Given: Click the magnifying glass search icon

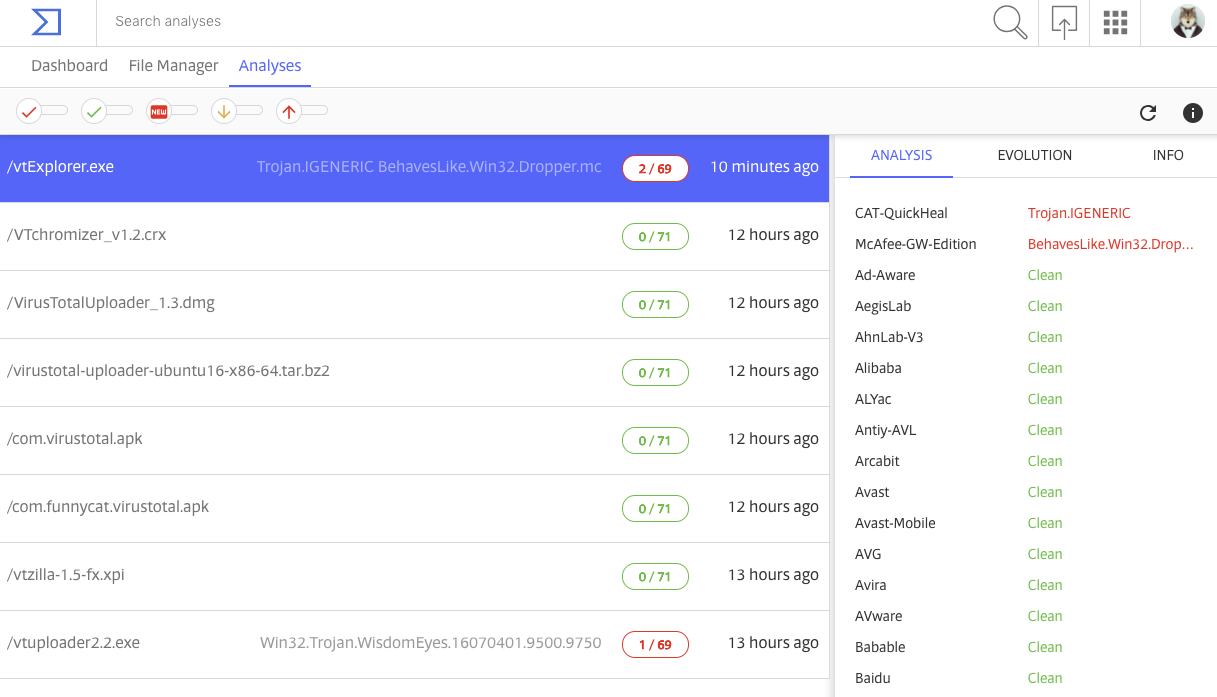Looking at the screenshot, I should point(1010,22).
